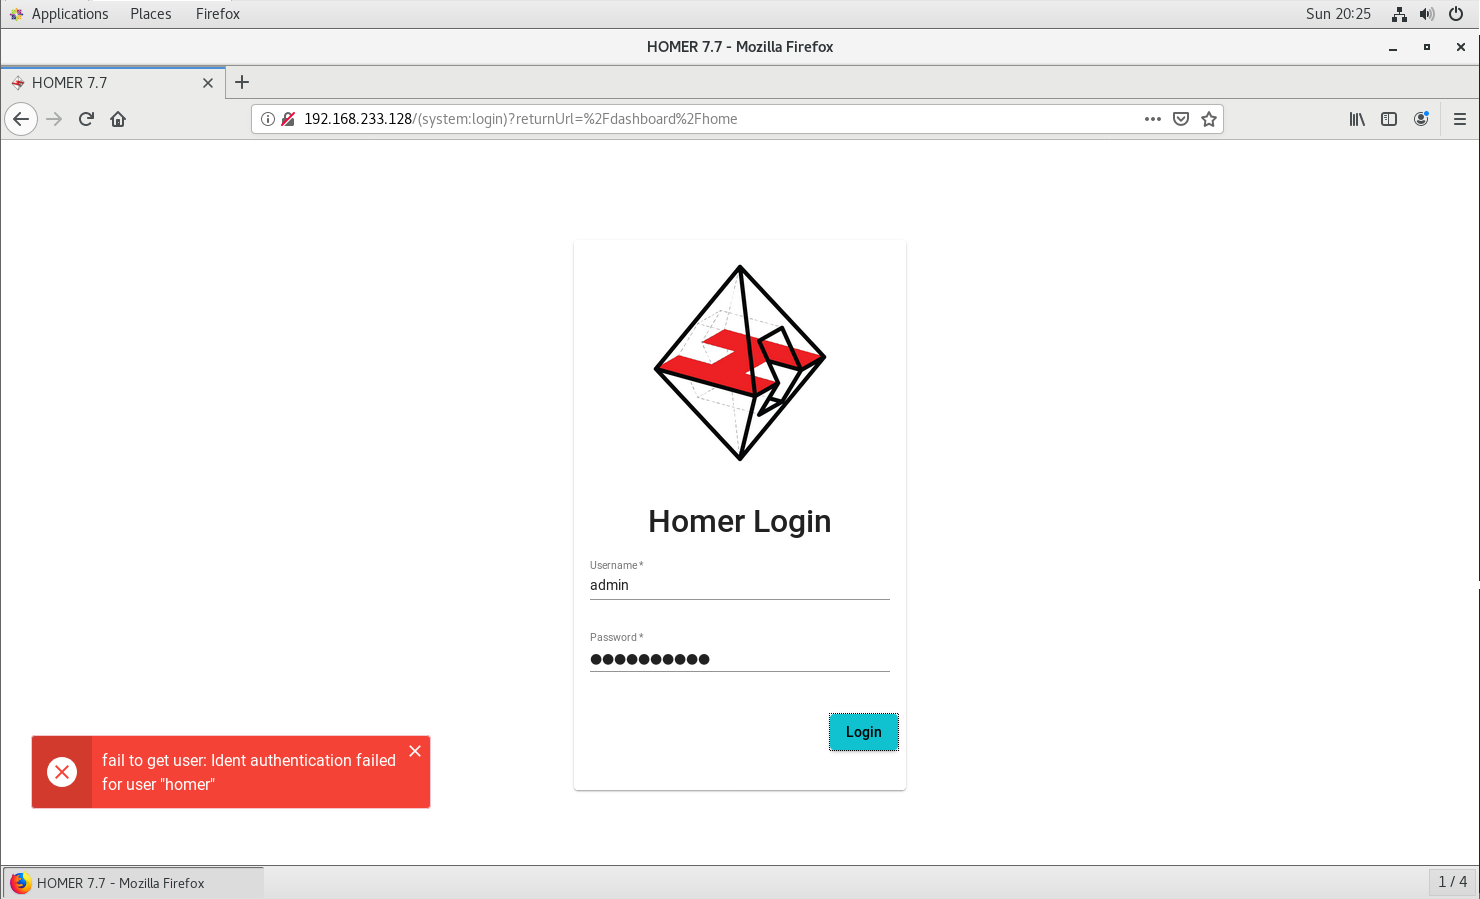Focus the Username field

(x=740, y=585)
